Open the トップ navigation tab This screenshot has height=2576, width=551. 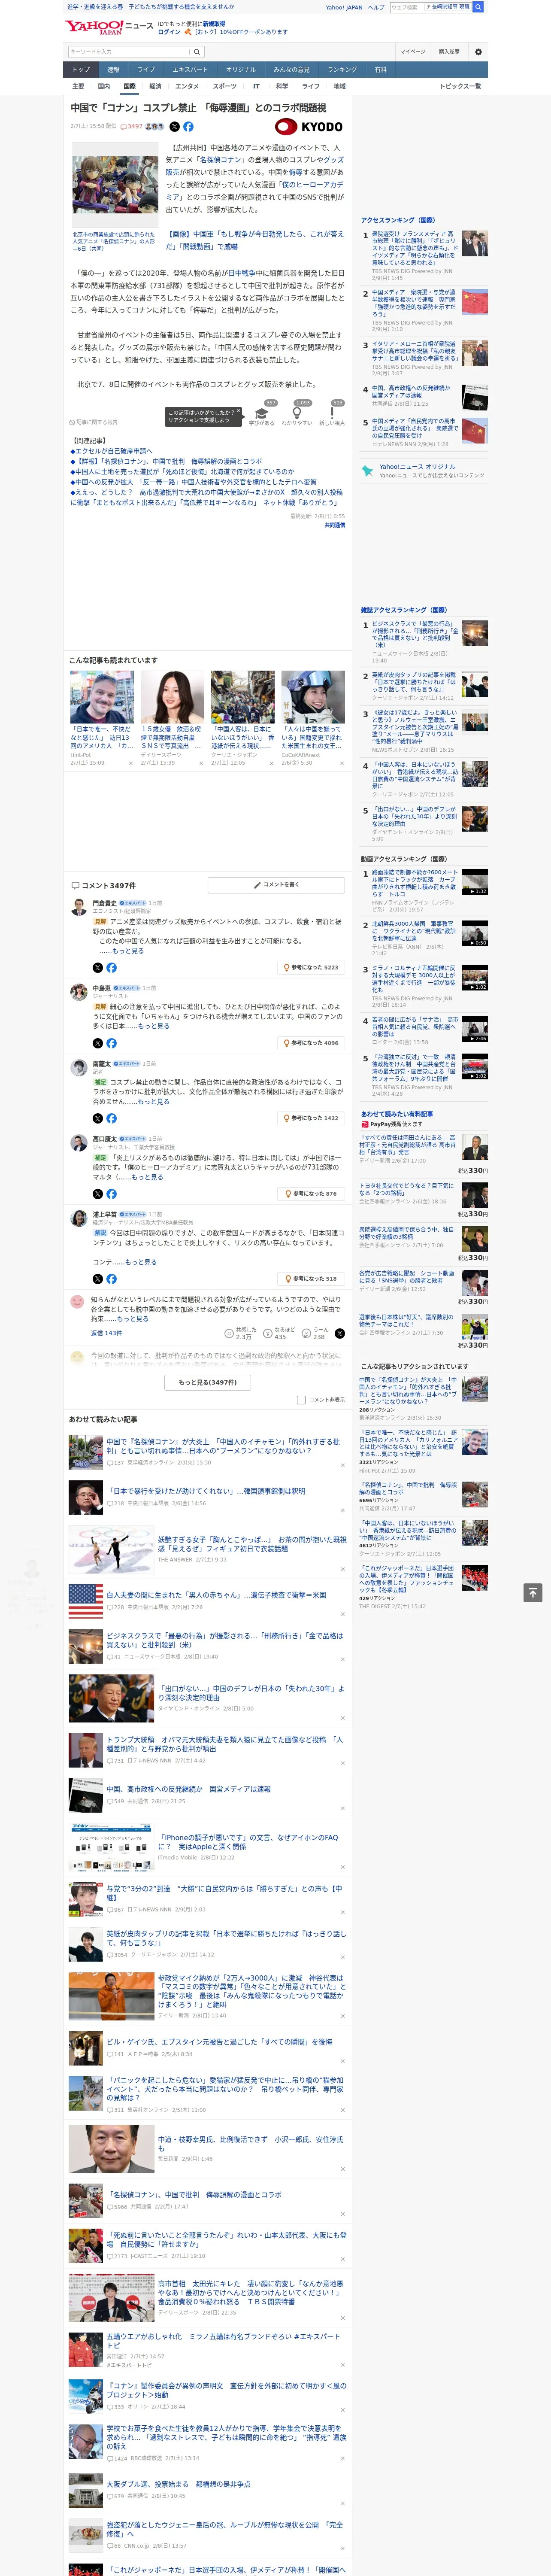[x=81, y=70]
